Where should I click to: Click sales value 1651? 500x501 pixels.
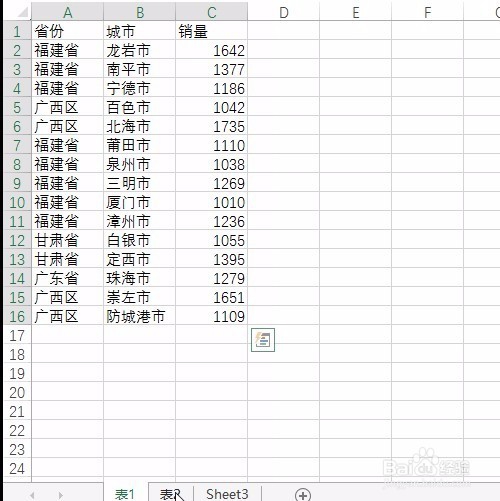click(x=212, y=297)
